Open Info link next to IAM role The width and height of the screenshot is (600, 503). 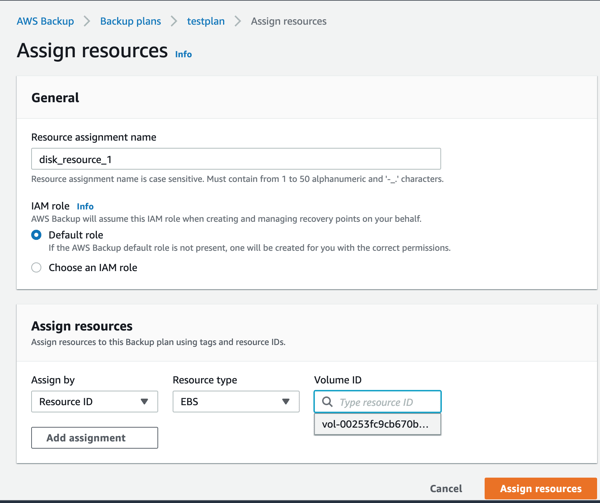[x=85, y=206]
